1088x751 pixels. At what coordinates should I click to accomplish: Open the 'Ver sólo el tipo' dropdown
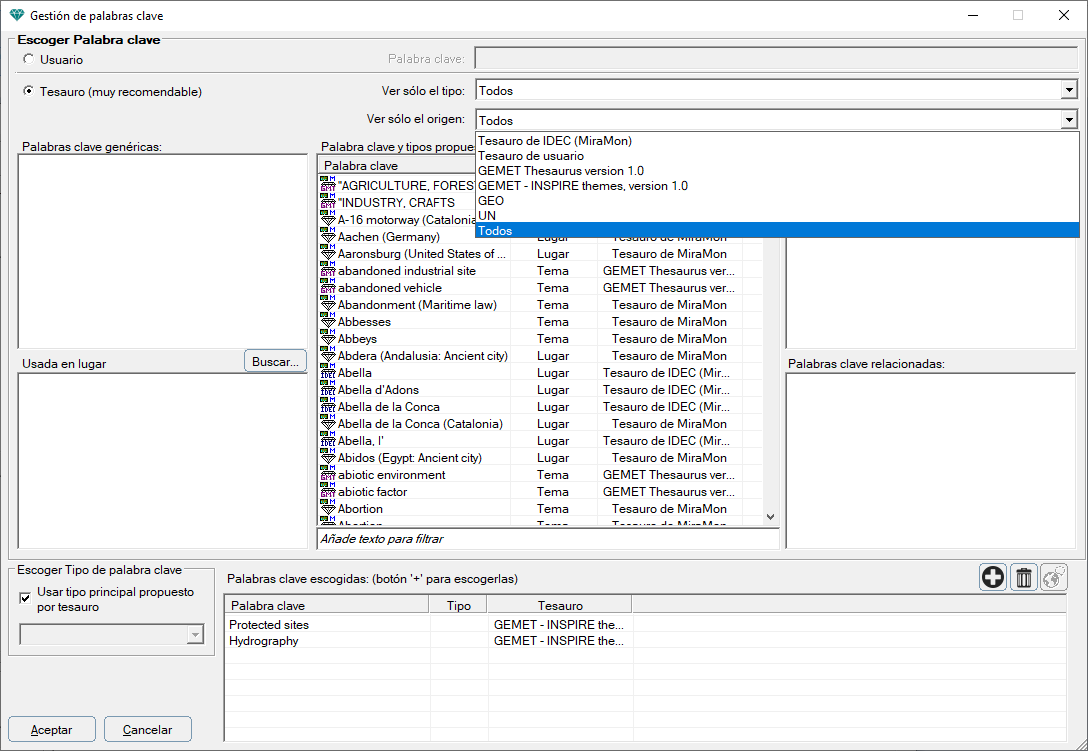(1068, 91)
